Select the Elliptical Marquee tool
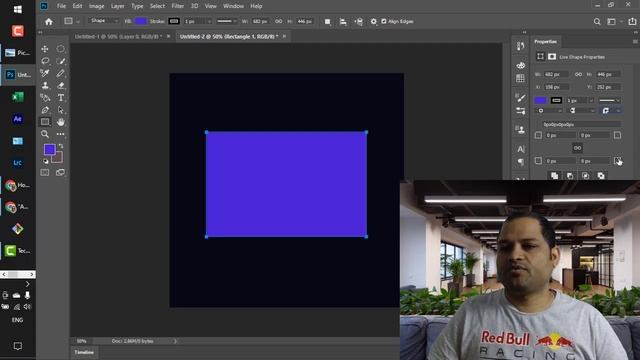 click(60, 49)
